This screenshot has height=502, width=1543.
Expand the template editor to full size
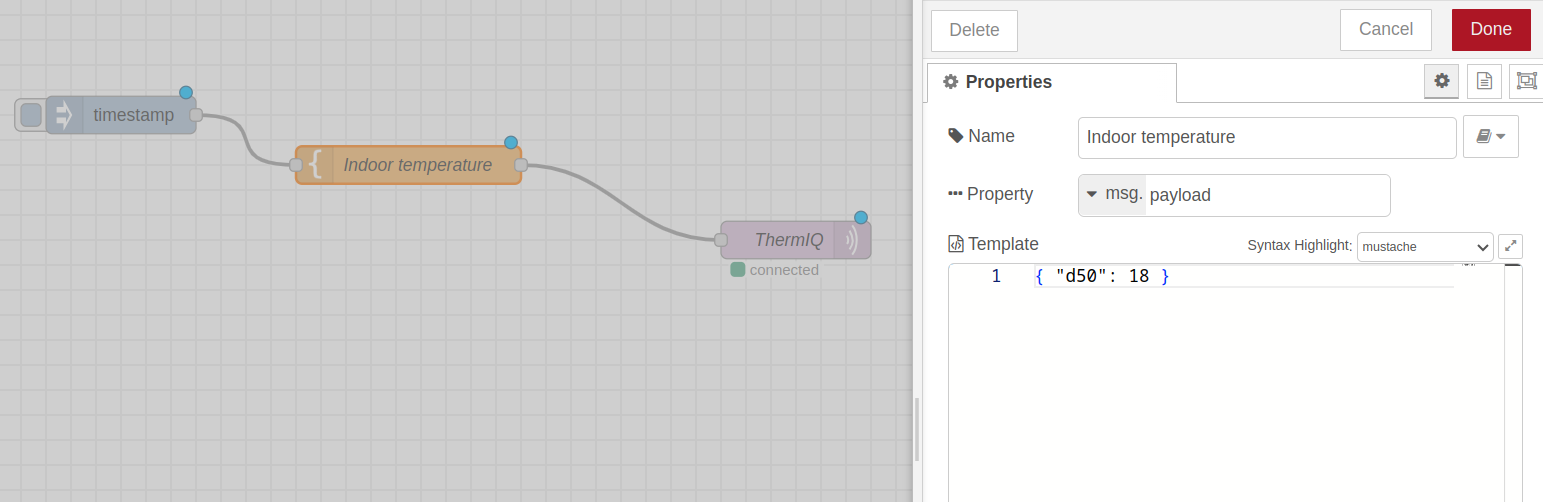pyautogui.click(x=1510, y=246)
